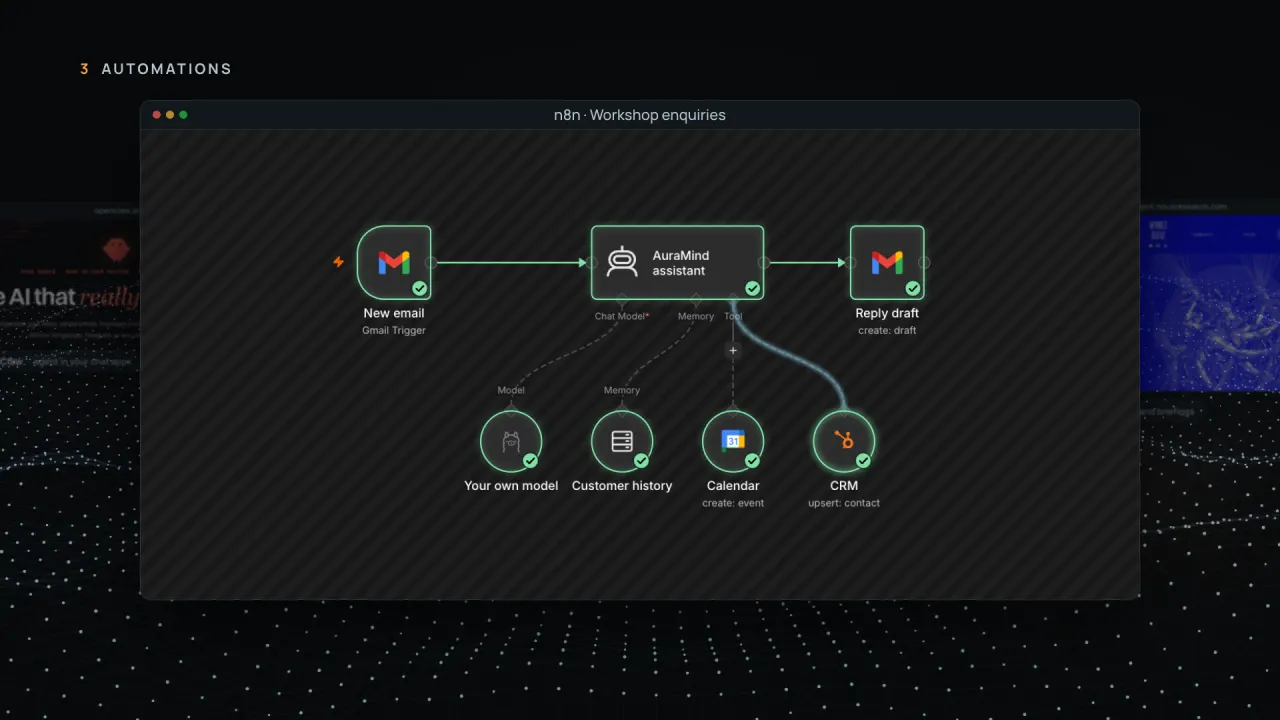The image size is (1280, 720).
Task: Select the Google Calendar node icon
Action: coord(733,441)
